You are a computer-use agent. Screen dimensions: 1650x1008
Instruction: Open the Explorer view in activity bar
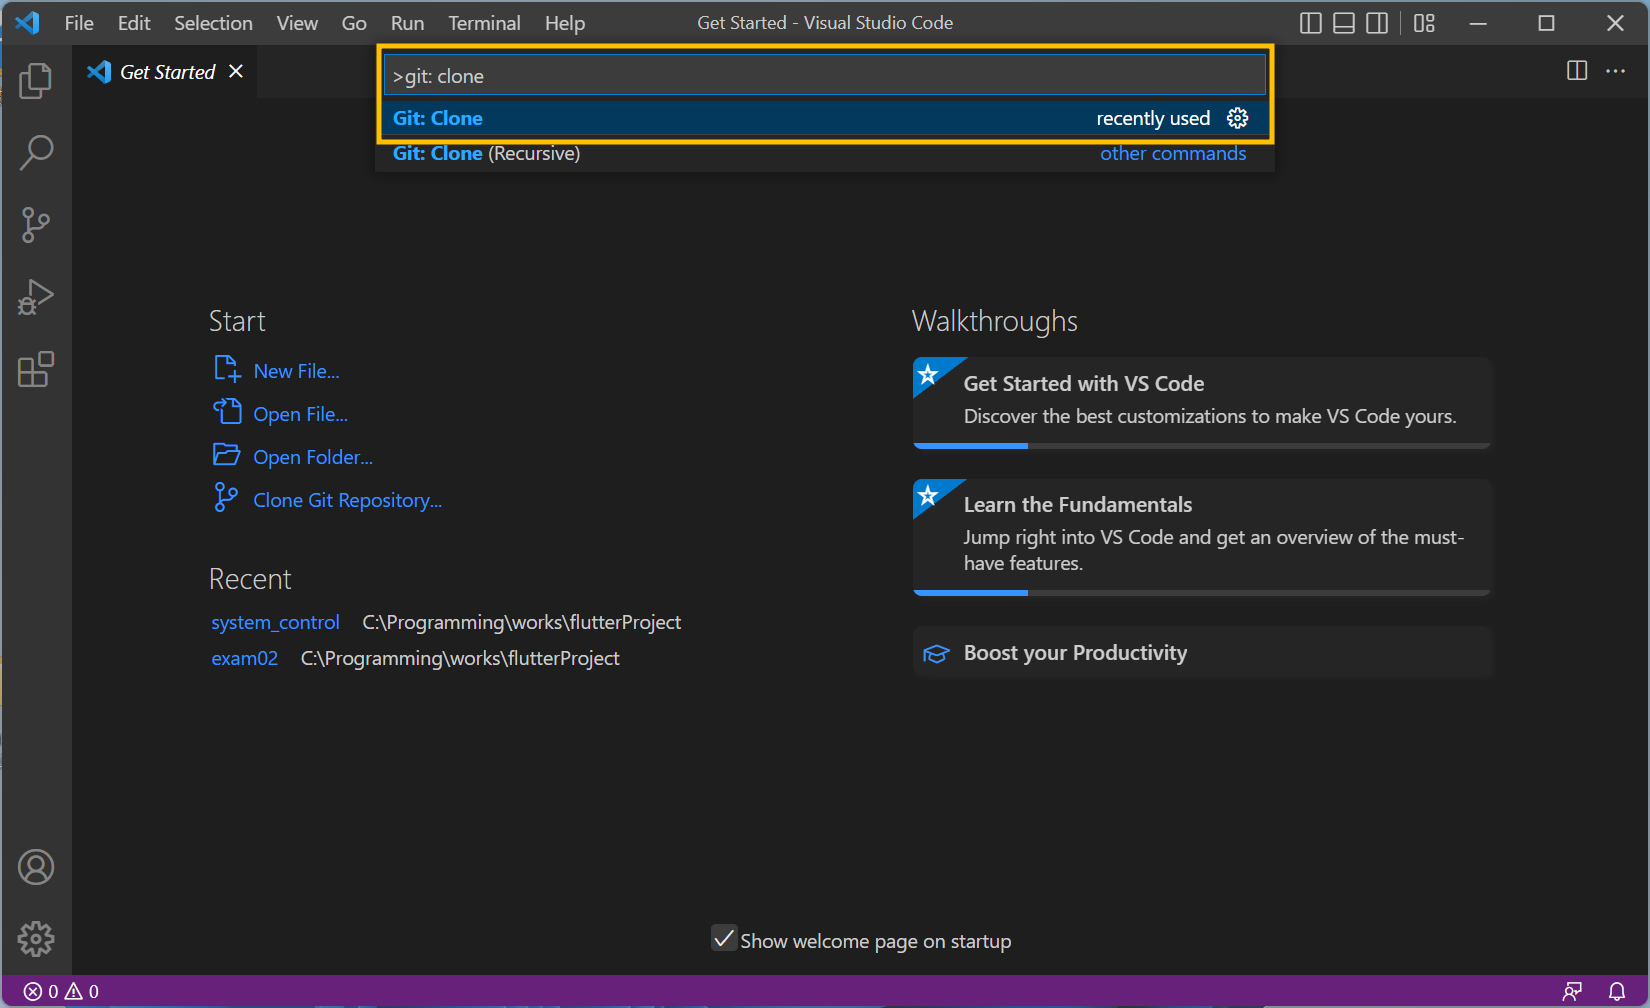tap(36, 81)
